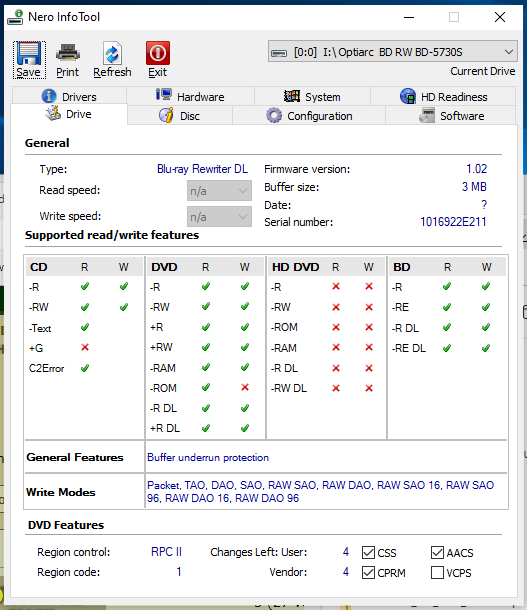Click the green check for CD-RW write

click(124, 307)
